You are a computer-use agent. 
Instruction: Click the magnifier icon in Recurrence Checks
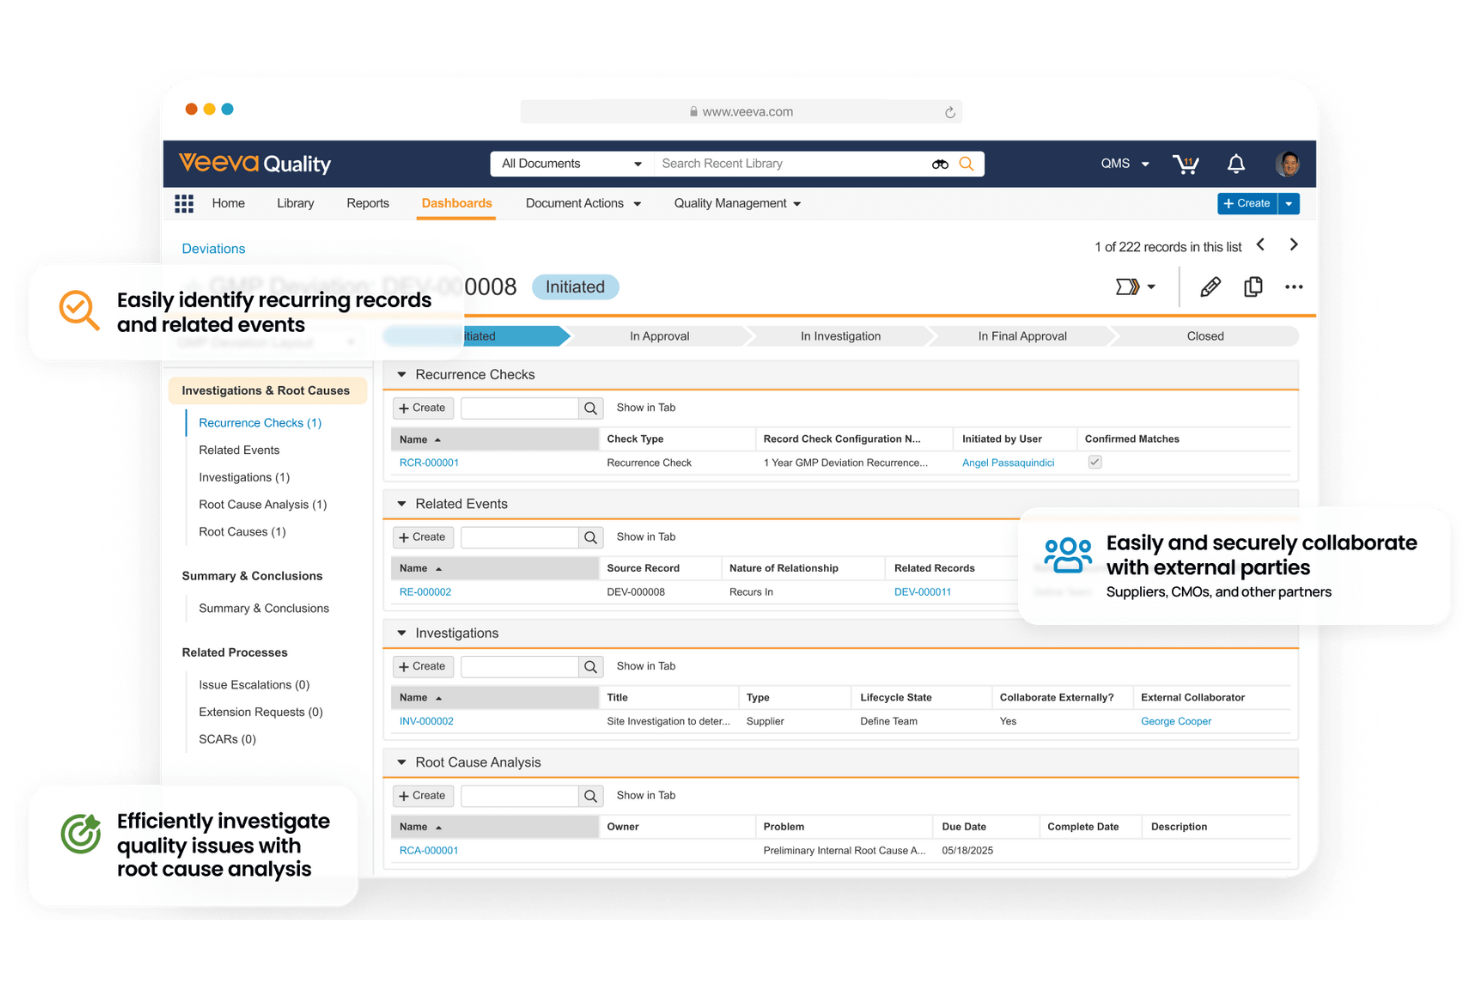coord(590,408)
